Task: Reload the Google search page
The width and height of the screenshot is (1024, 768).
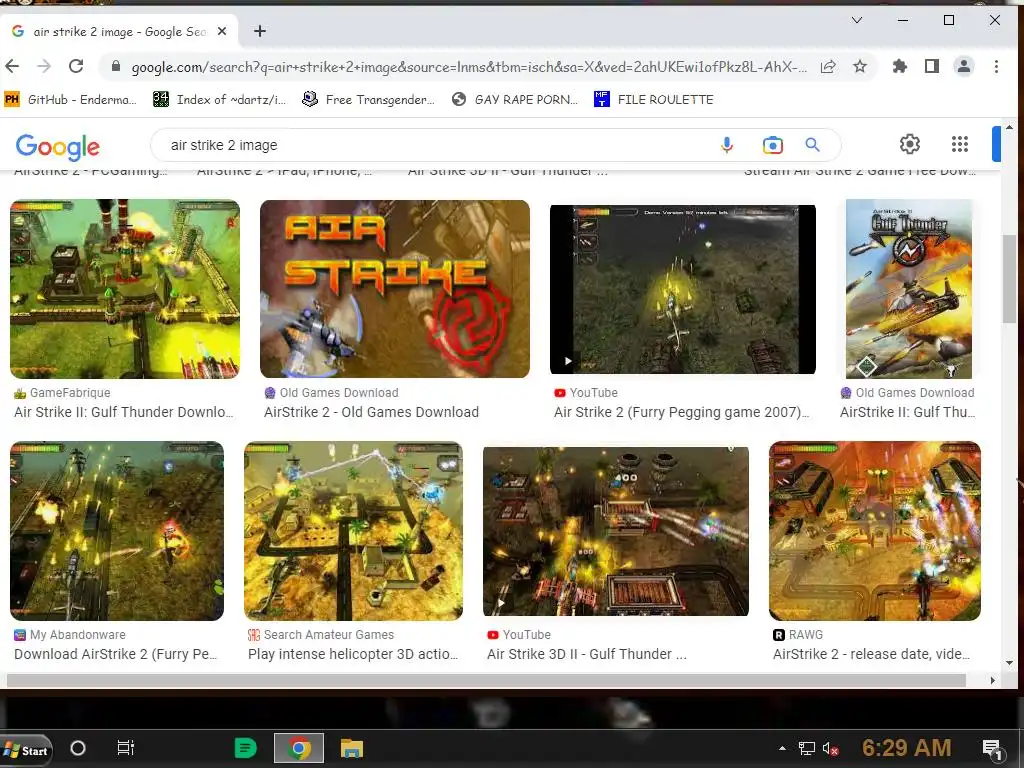Action: point(76,66)
